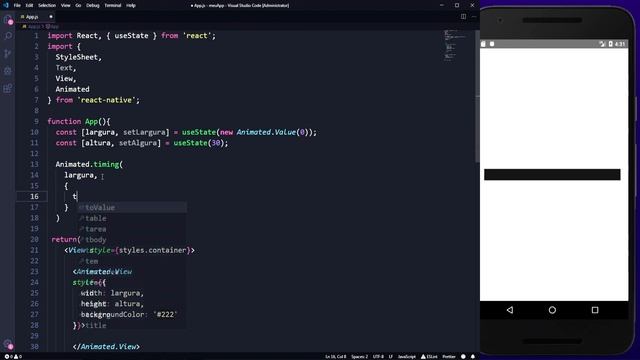The height and width of the screenshot is (360, 640).
Task: Open the notifications bell in status bar
Action: (473, 356)
